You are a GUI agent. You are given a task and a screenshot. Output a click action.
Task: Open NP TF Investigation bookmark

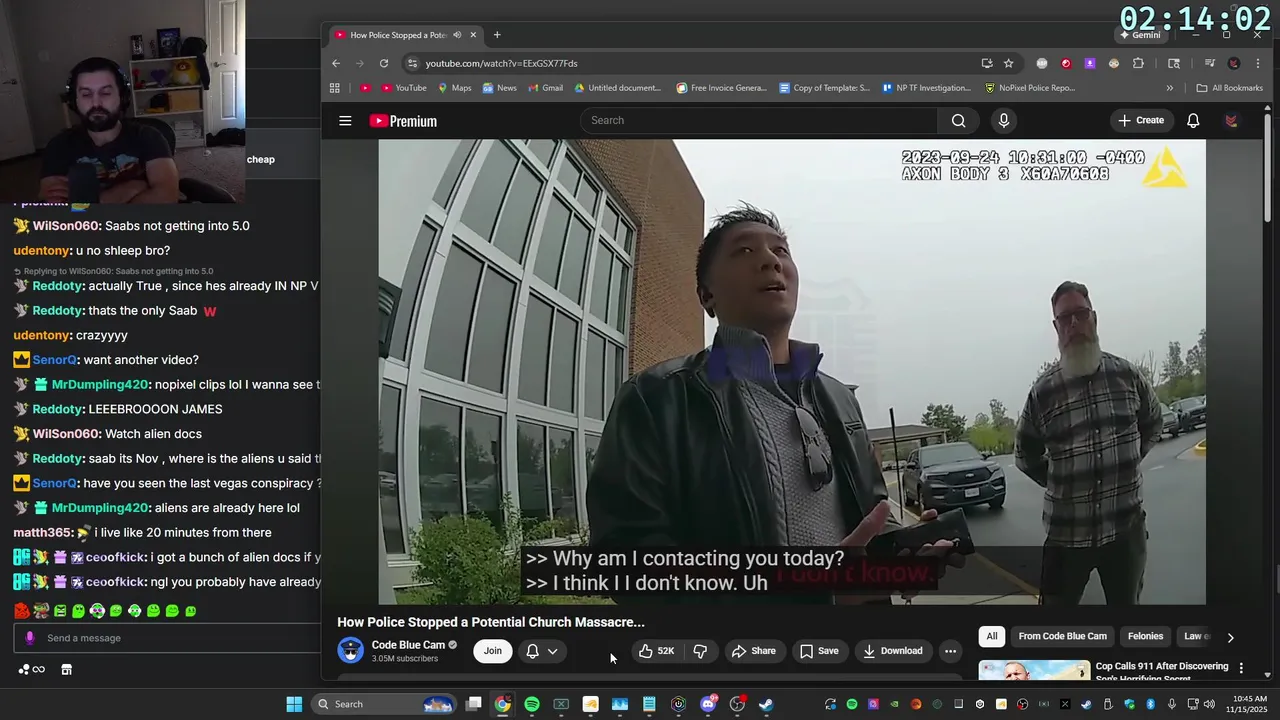[x=926, y=88]
